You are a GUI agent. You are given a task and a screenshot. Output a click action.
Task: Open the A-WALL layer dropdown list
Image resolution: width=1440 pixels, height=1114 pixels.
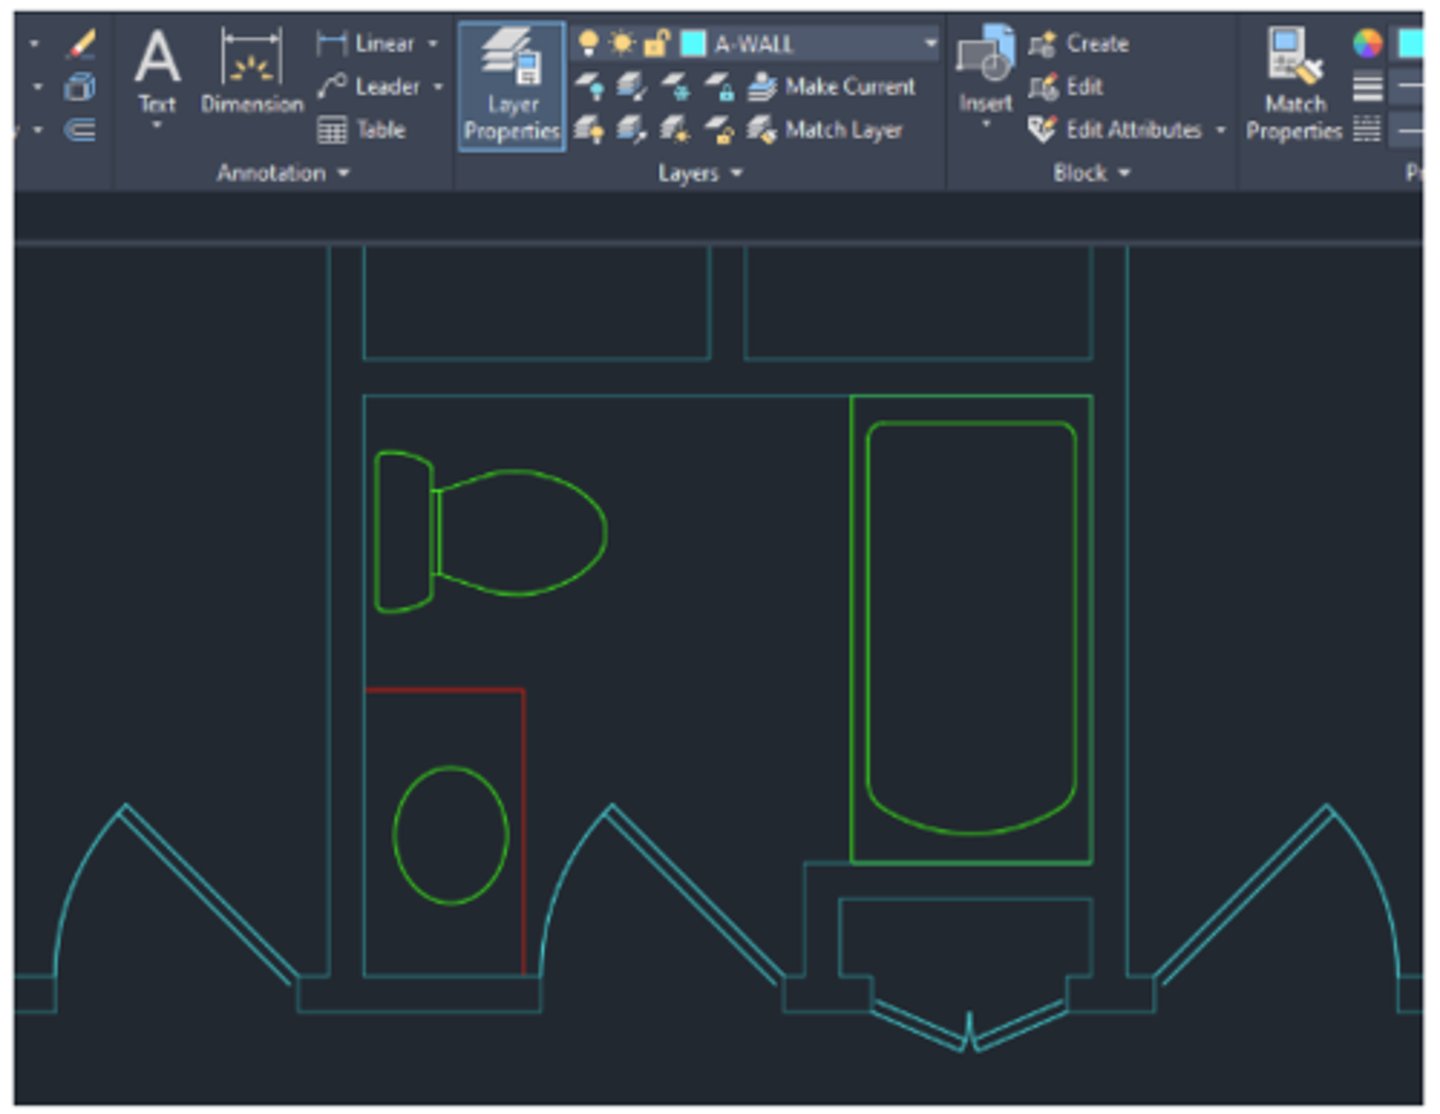pos(930,43)
